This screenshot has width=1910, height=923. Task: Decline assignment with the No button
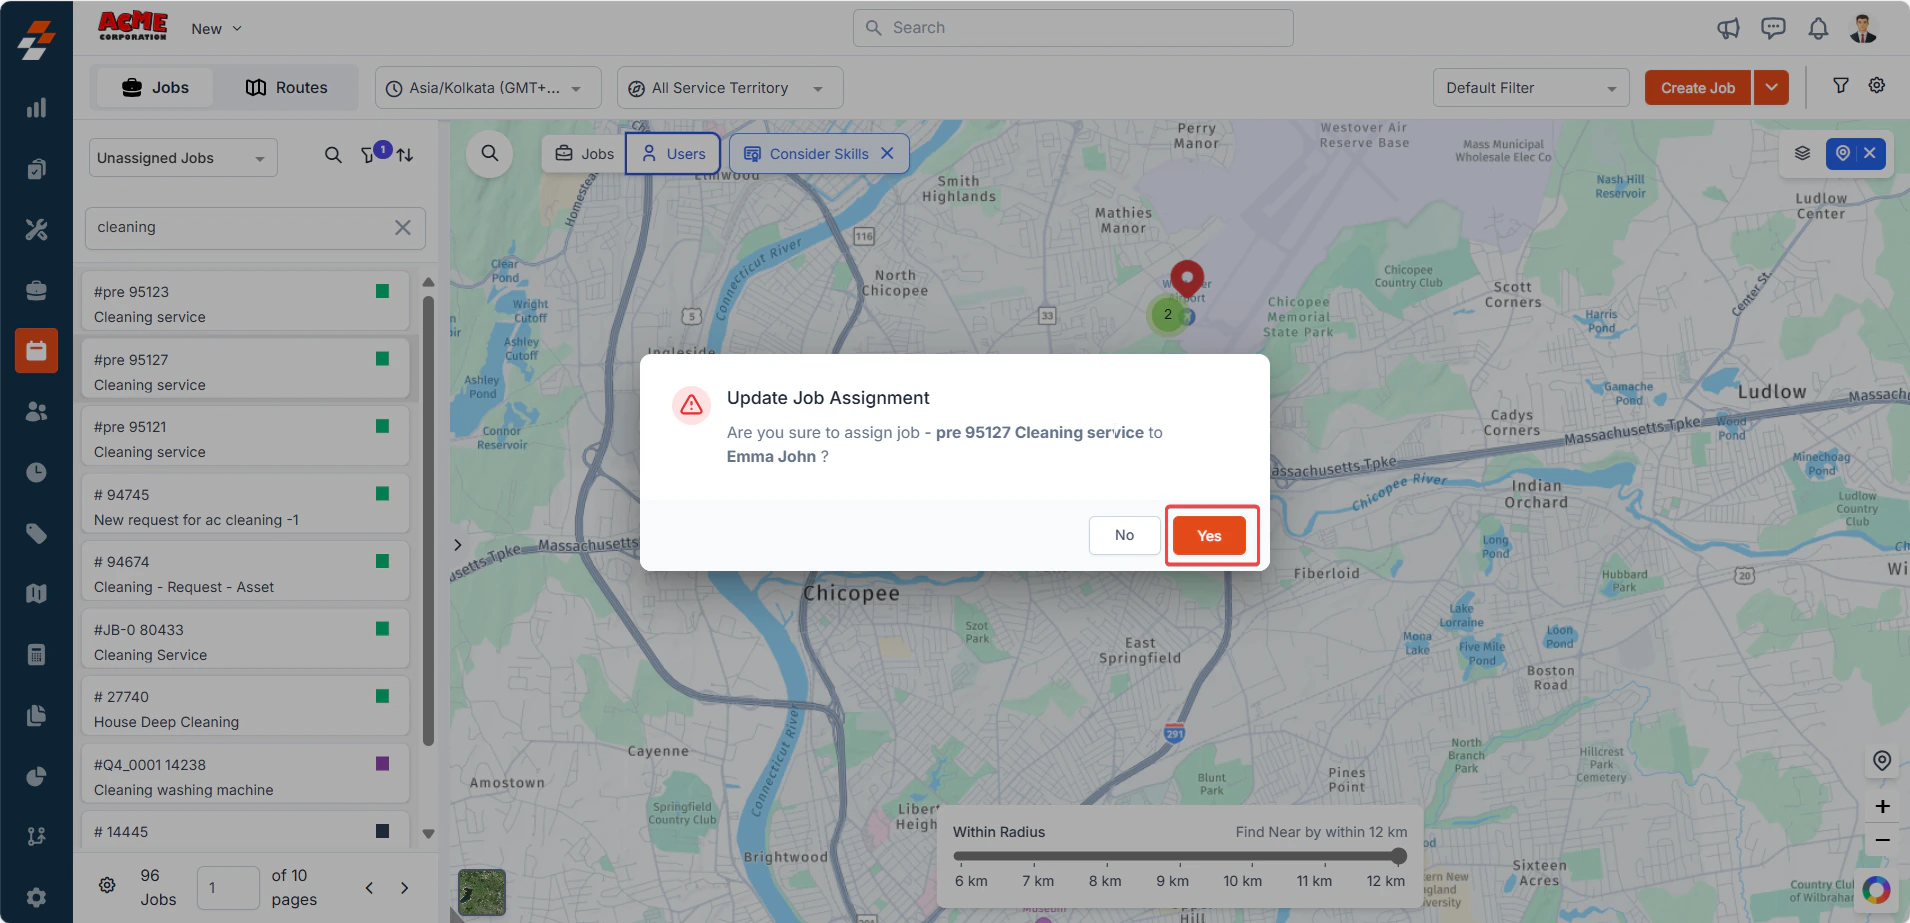(x=1124, y=535)
